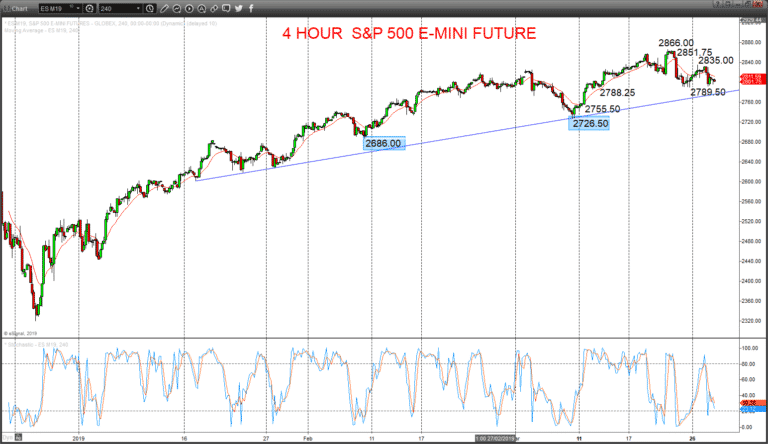The width and height of the screenshot is (768, 444).
Task: Share chart via Twitter bird icon
Action: click(239, 8)
